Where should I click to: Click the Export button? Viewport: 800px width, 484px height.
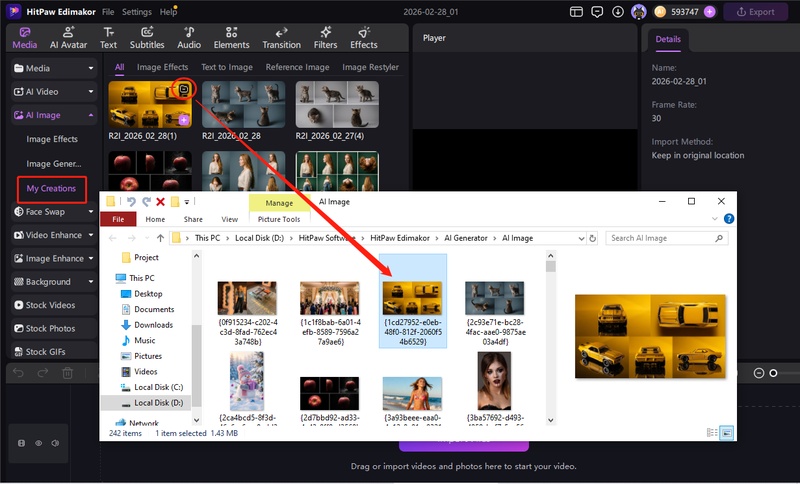pos(756,12)
